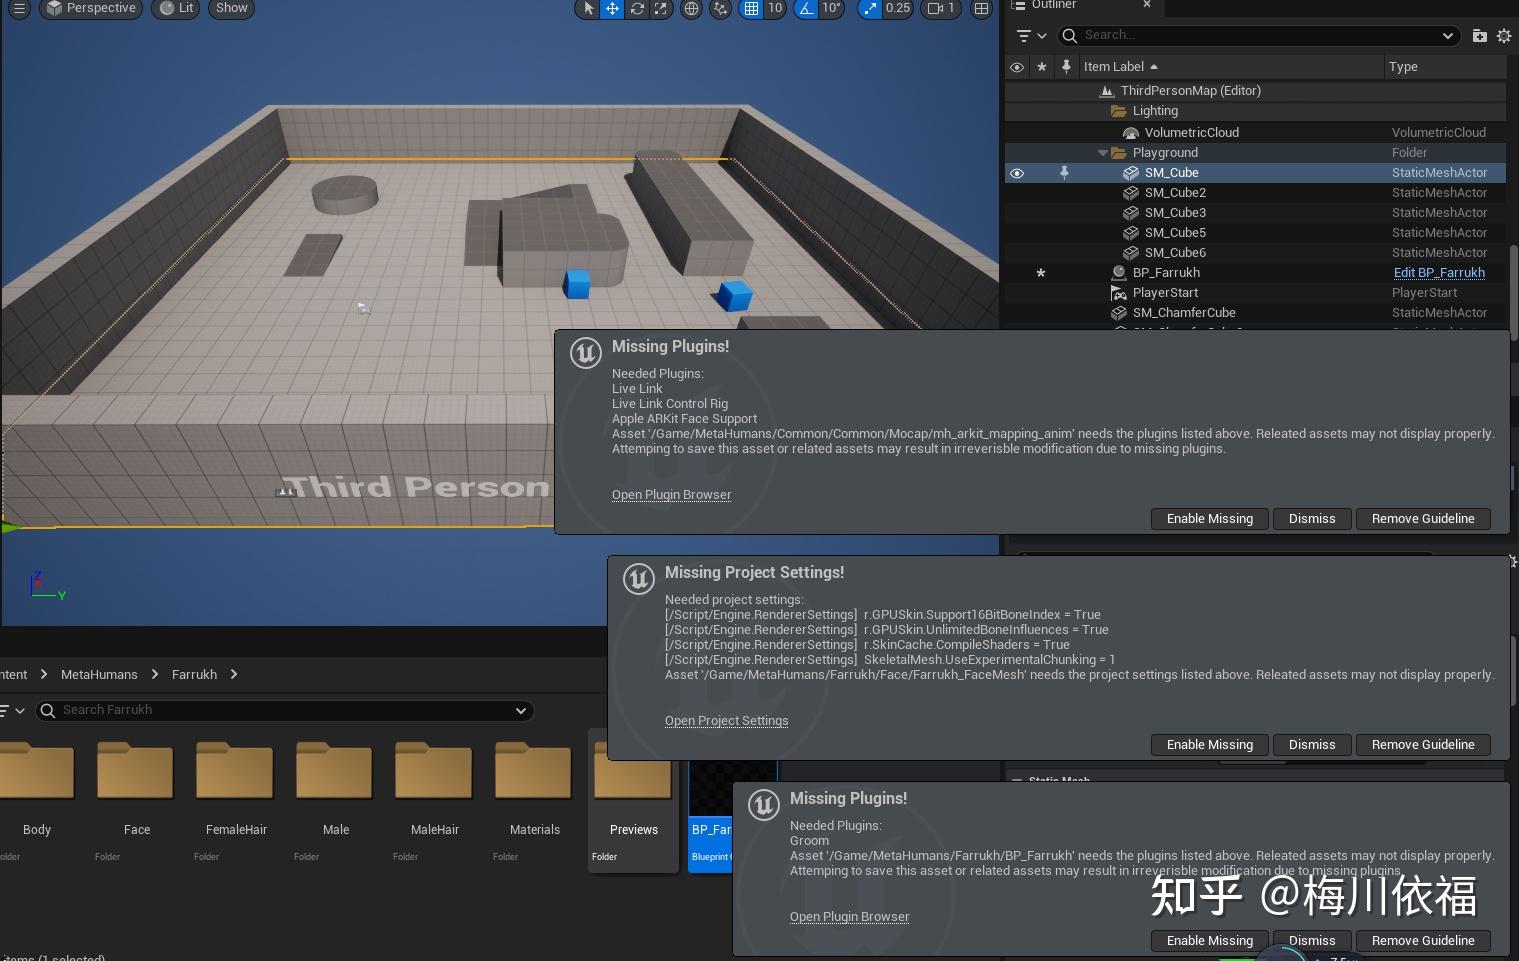Select PlayerStart in Outliner
Screen dimensions: 1519x961
pyautogui.click(x=1165, y=293)
